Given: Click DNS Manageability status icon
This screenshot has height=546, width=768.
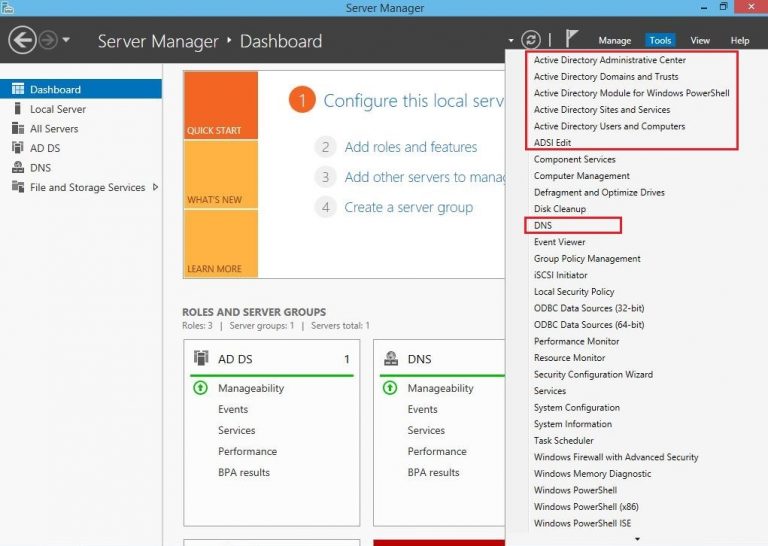Looking at the screenshot, I should point(390,388).
